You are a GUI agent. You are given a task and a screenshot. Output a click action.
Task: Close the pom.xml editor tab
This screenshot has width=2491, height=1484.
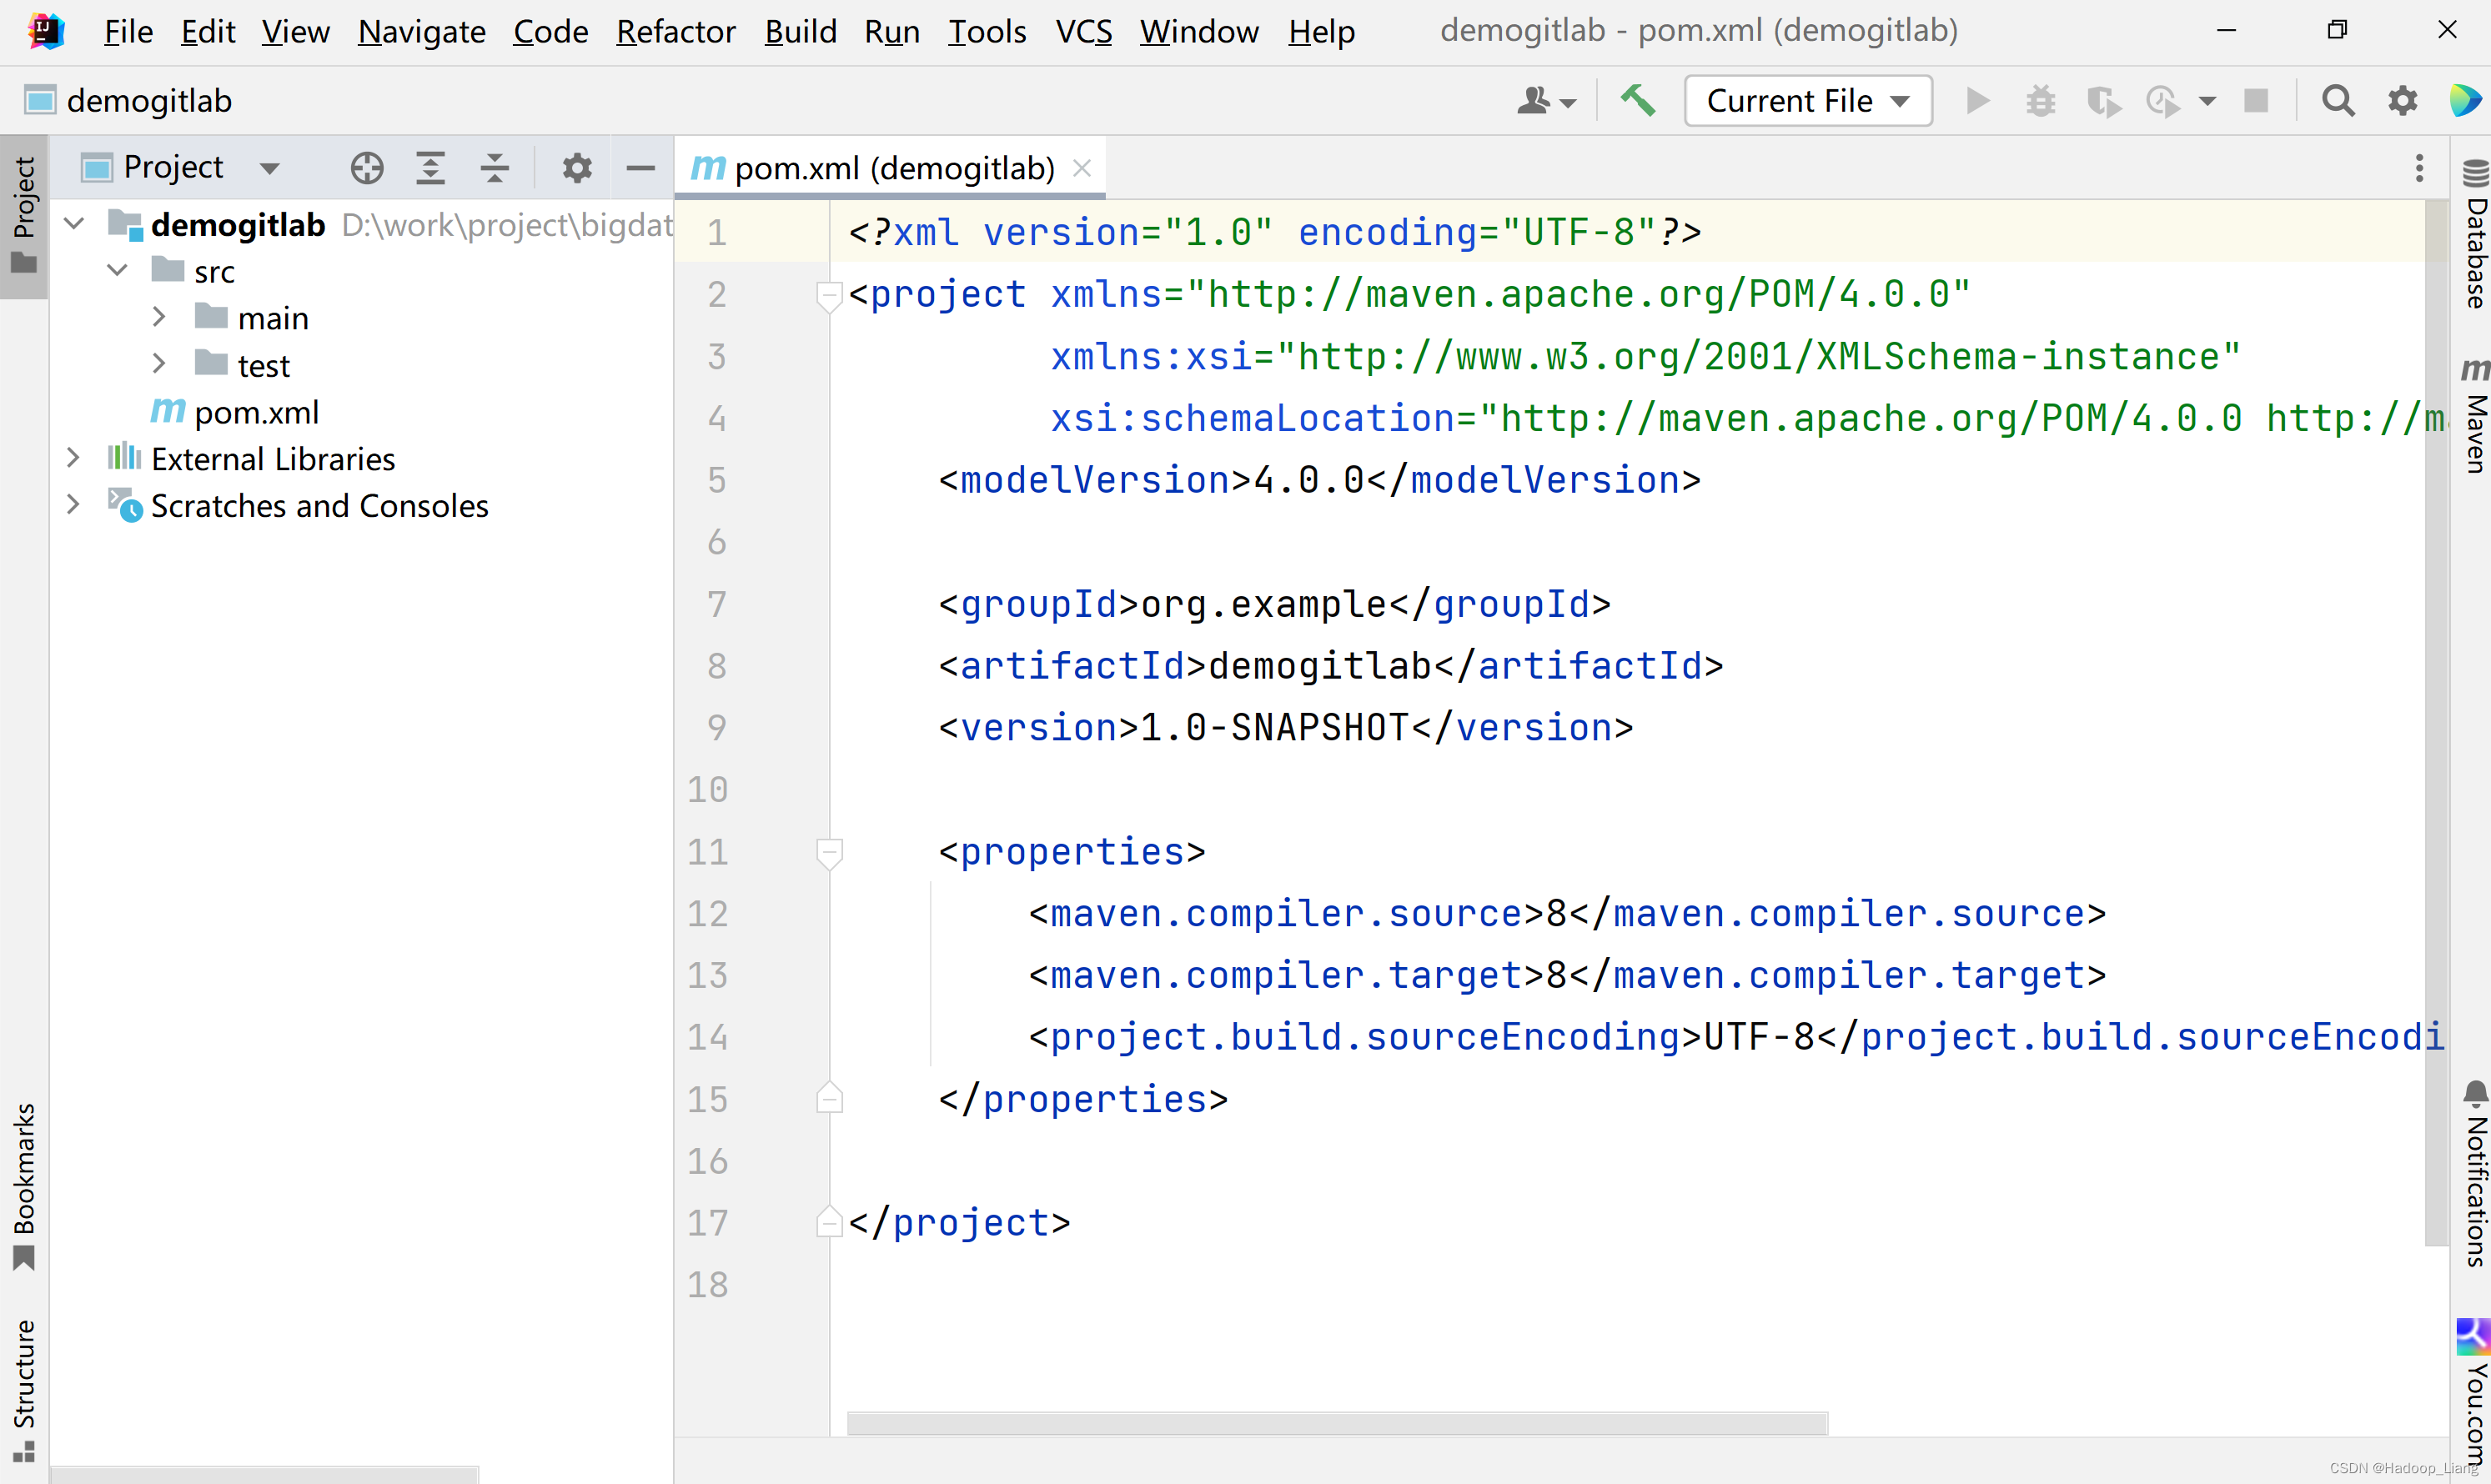point(1082,168)
